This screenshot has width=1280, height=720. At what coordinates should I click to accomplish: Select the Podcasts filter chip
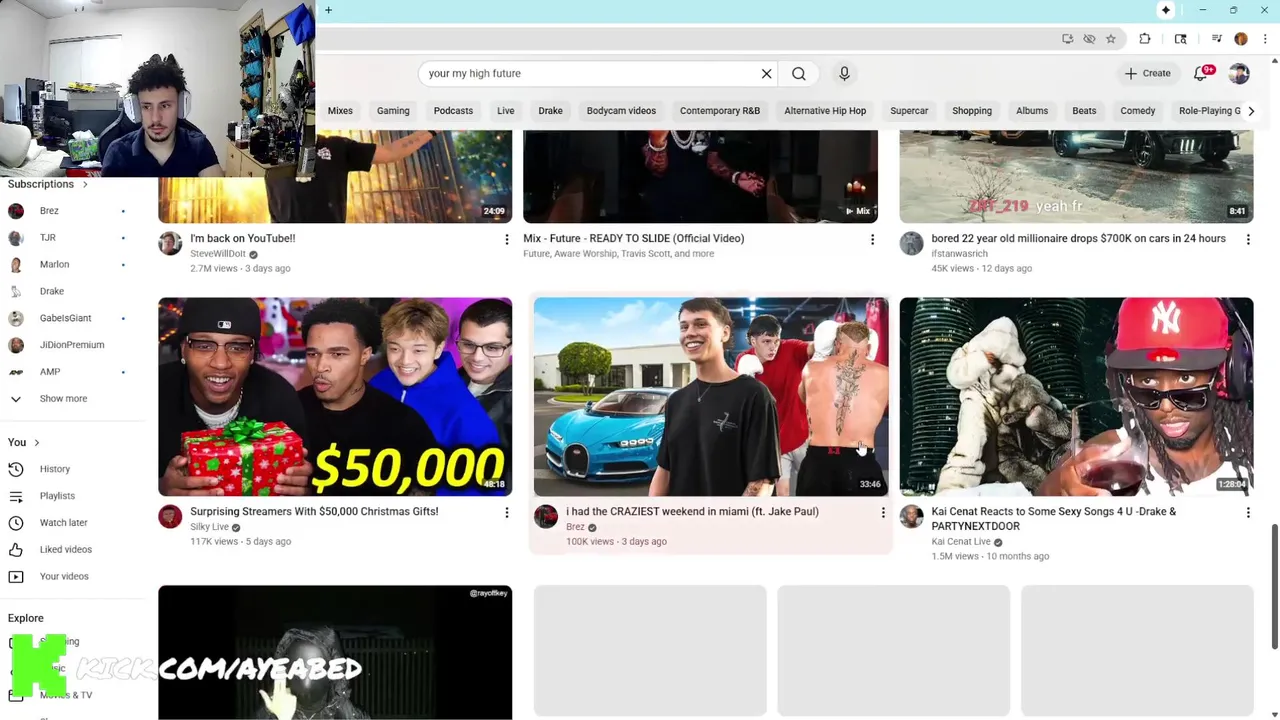tap(453, 111)
